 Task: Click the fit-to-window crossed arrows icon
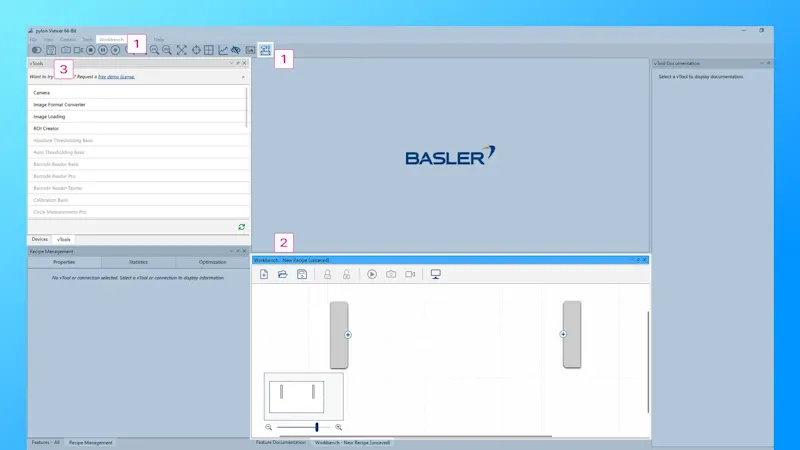[x=182, y=50]
